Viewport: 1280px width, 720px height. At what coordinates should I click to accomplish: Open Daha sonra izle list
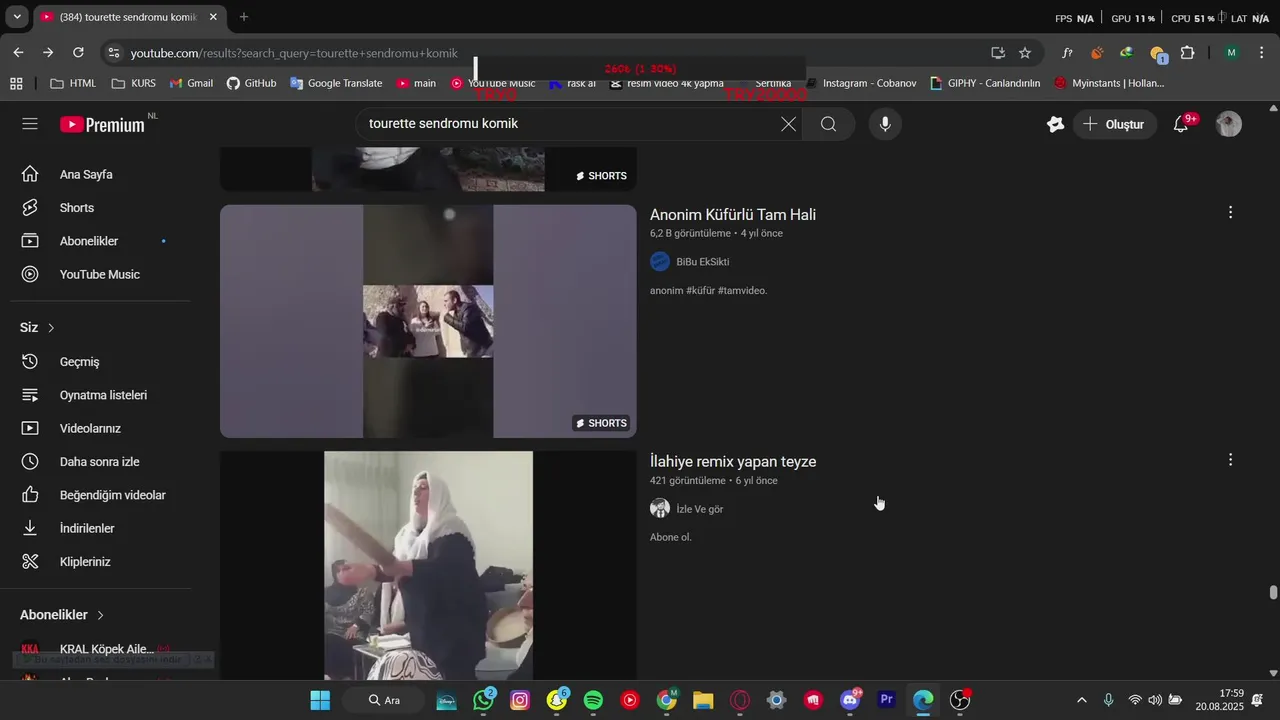click(x=100, y=462)
